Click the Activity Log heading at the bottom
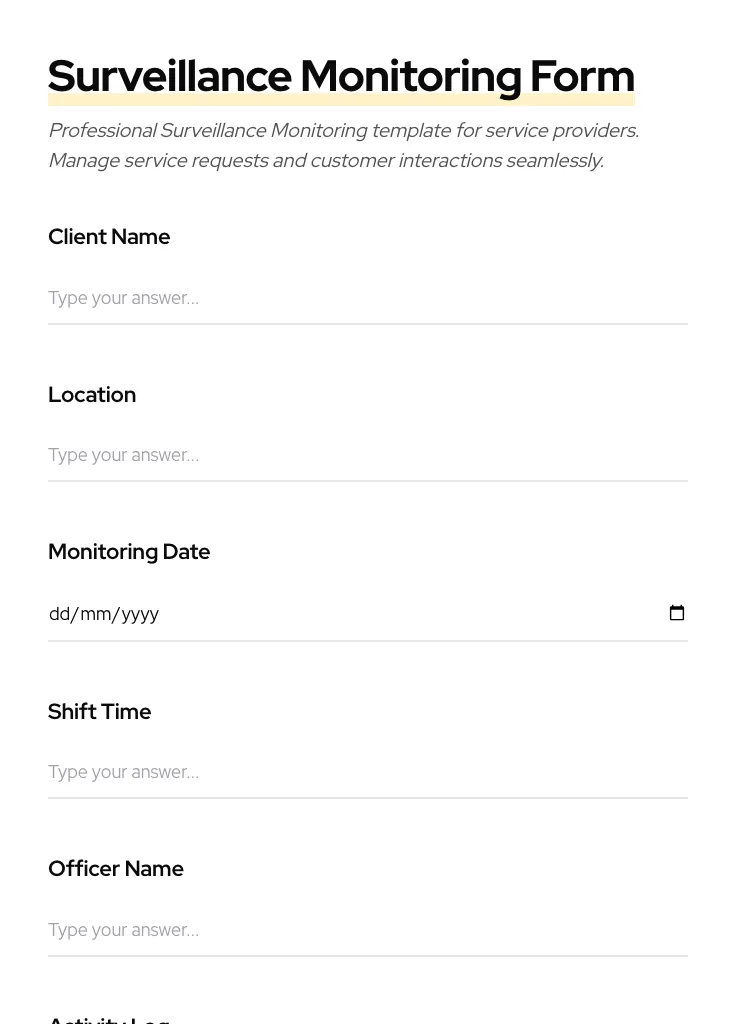The image size is (736, 1024). [x=108, y=1019]
